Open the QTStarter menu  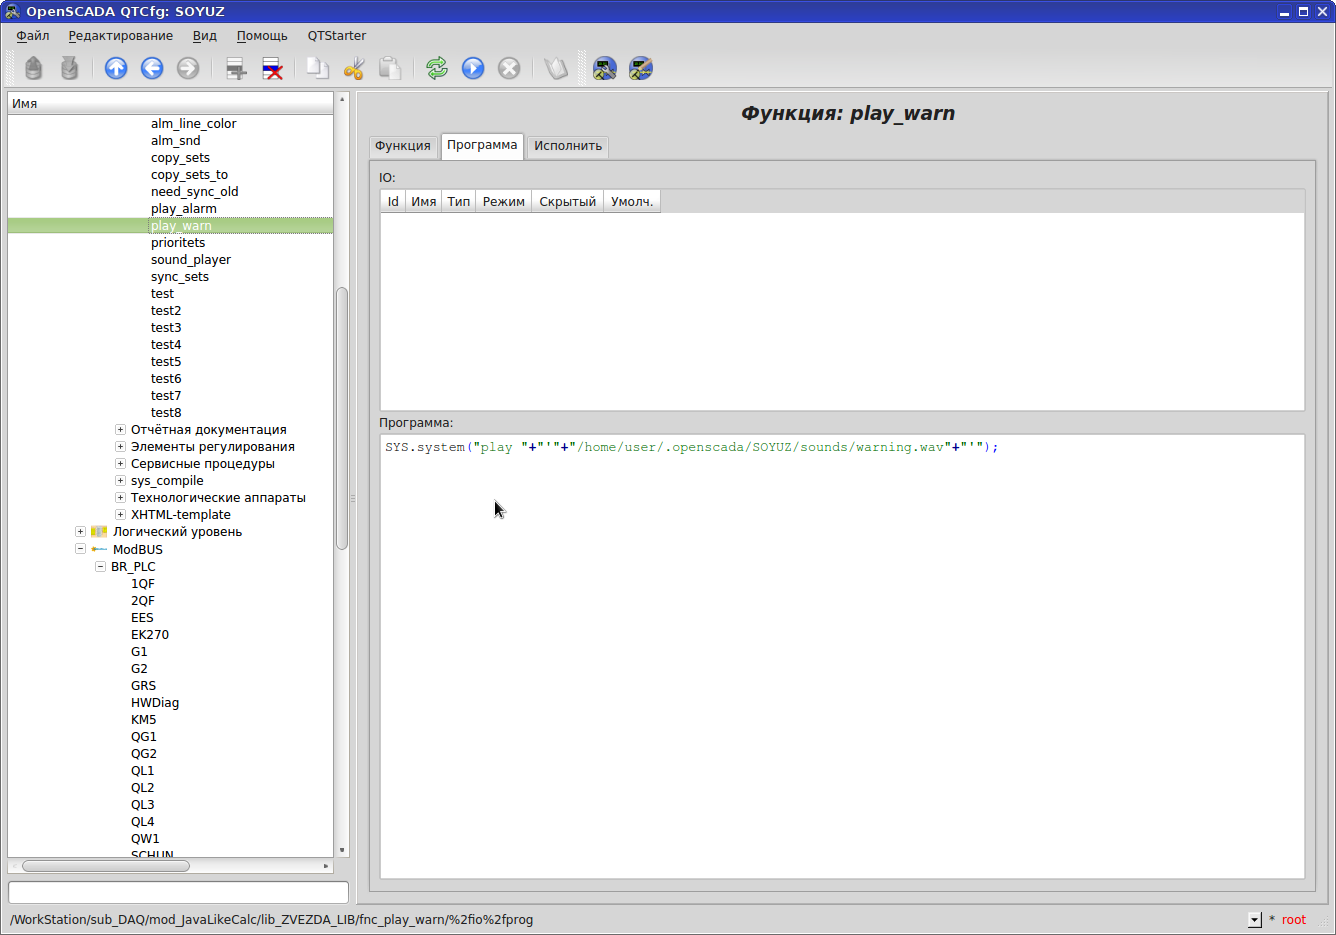[337, 36]
